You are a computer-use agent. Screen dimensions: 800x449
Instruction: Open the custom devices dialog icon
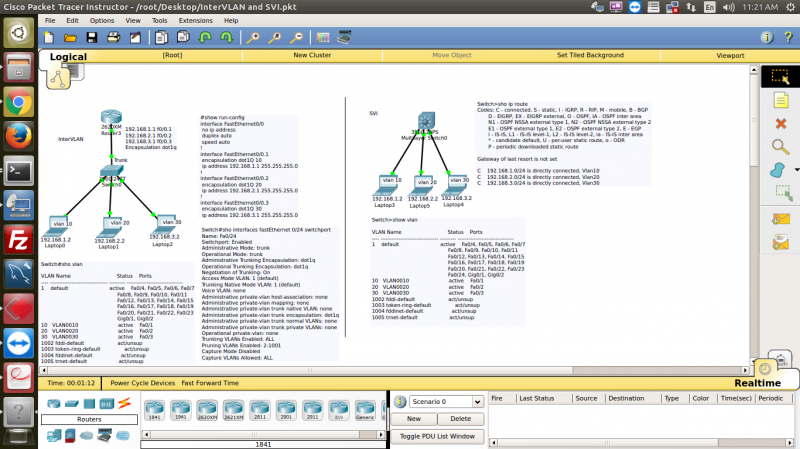(x=344, y=37)
